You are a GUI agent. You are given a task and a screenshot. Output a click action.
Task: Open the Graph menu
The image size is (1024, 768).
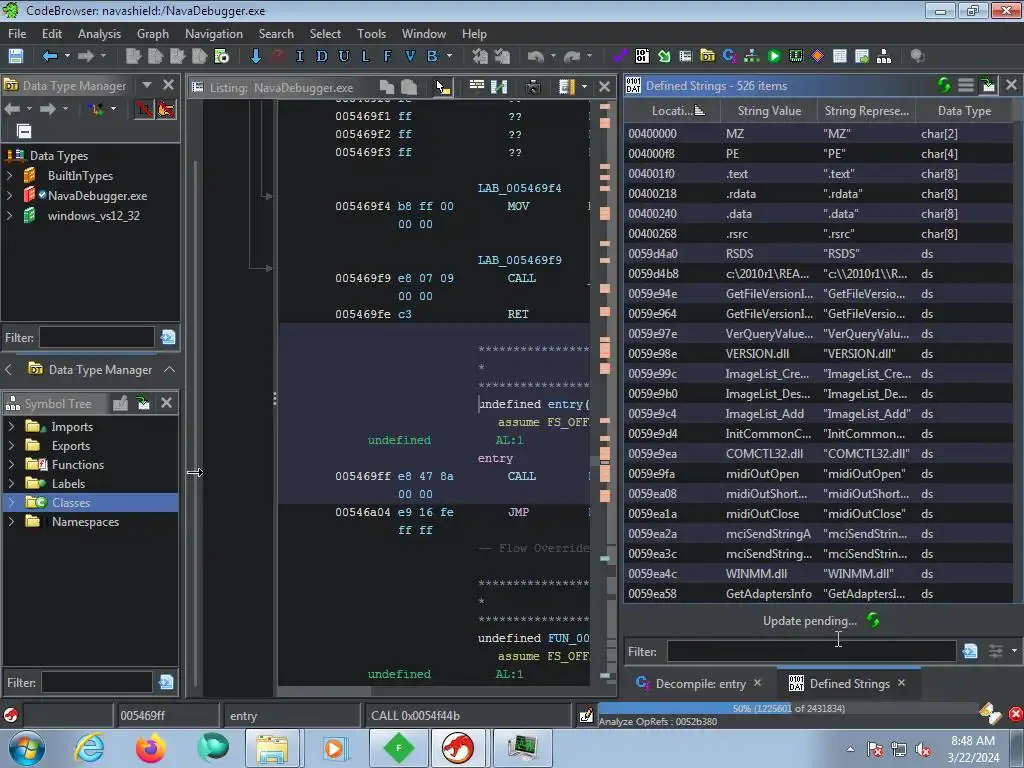(x=153, y=34)
